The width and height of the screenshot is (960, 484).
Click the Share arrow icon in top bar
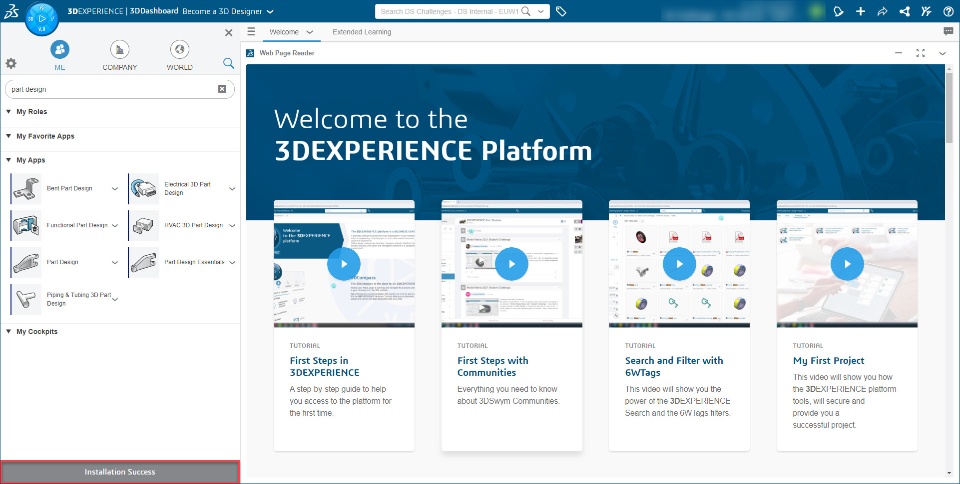coord(882,11)
